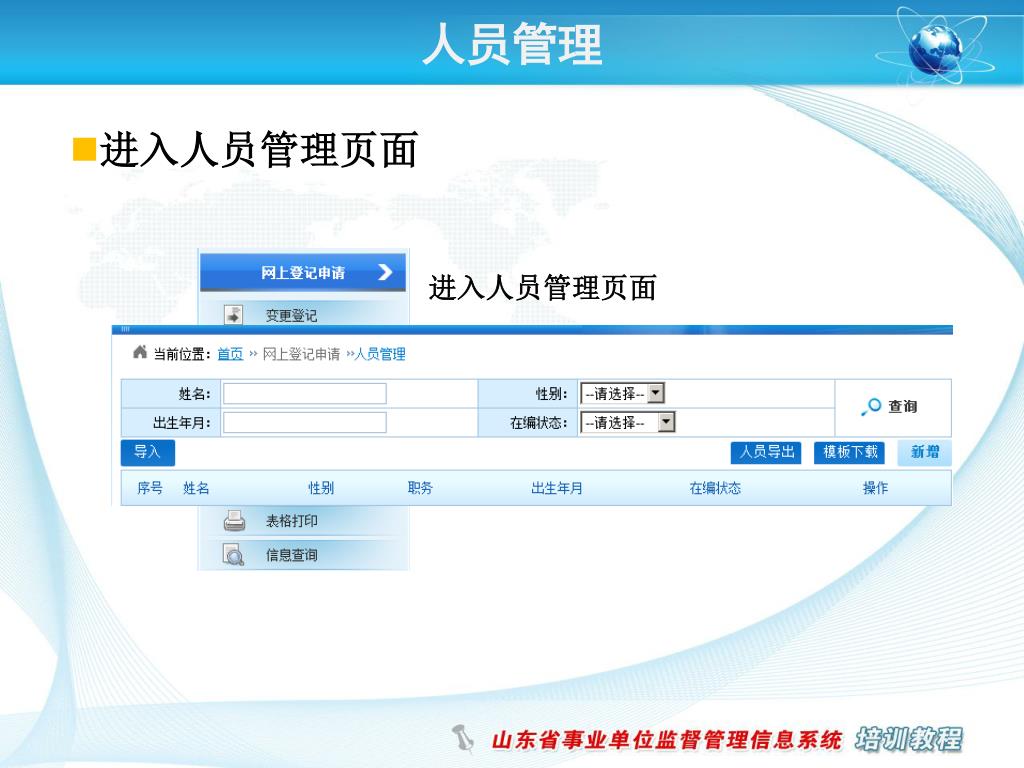Click the 变更登记 arrow icon

click(233, 315)
